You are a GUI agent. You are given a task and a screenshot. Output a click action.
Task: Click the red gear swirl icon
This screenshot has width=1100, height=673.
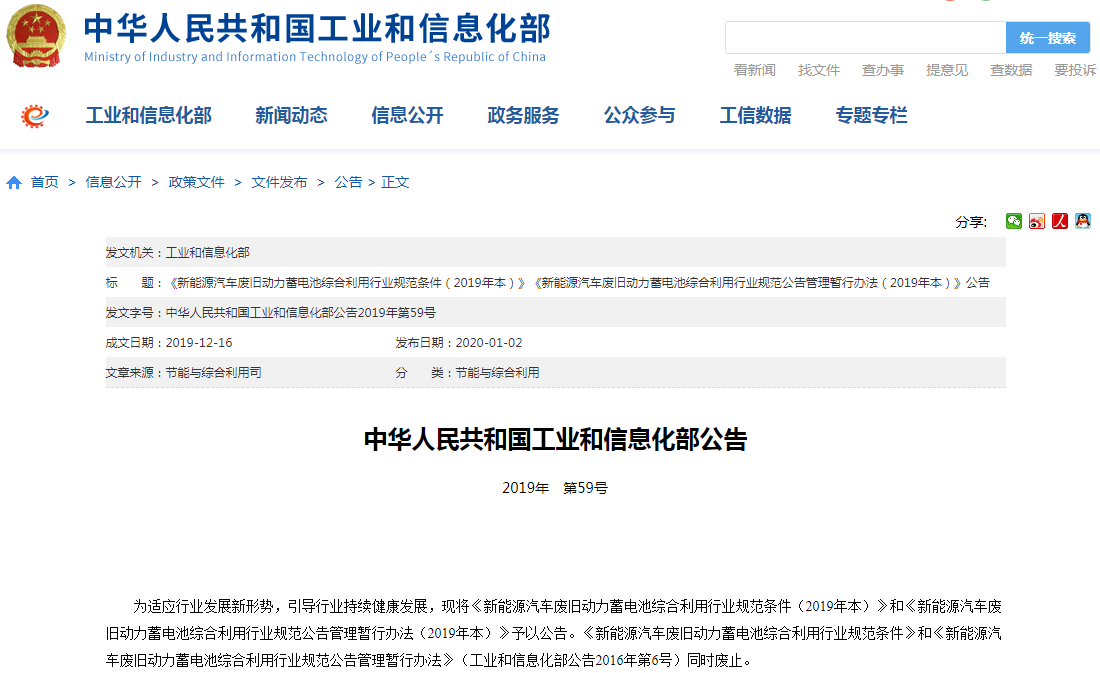(34, 116)
